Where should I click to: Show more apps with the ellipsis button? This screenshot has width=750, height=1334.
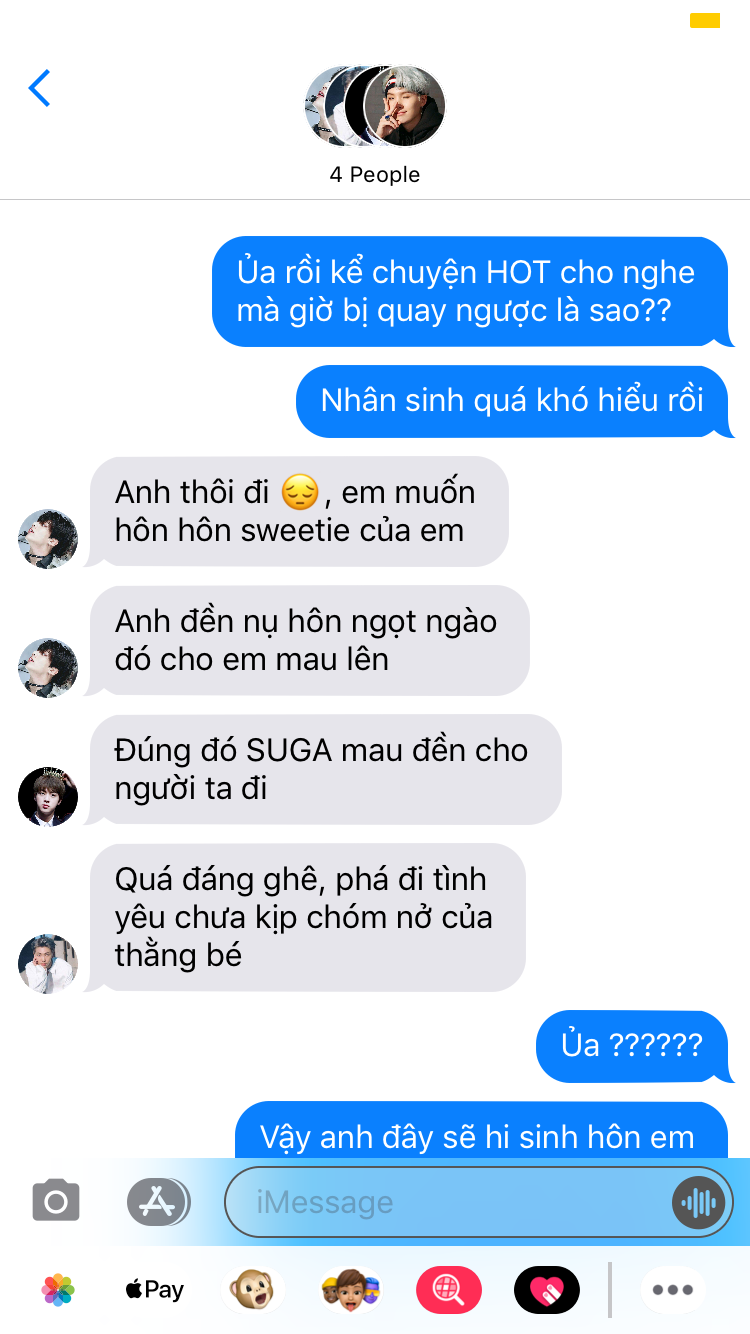[x=672, y=1290]
